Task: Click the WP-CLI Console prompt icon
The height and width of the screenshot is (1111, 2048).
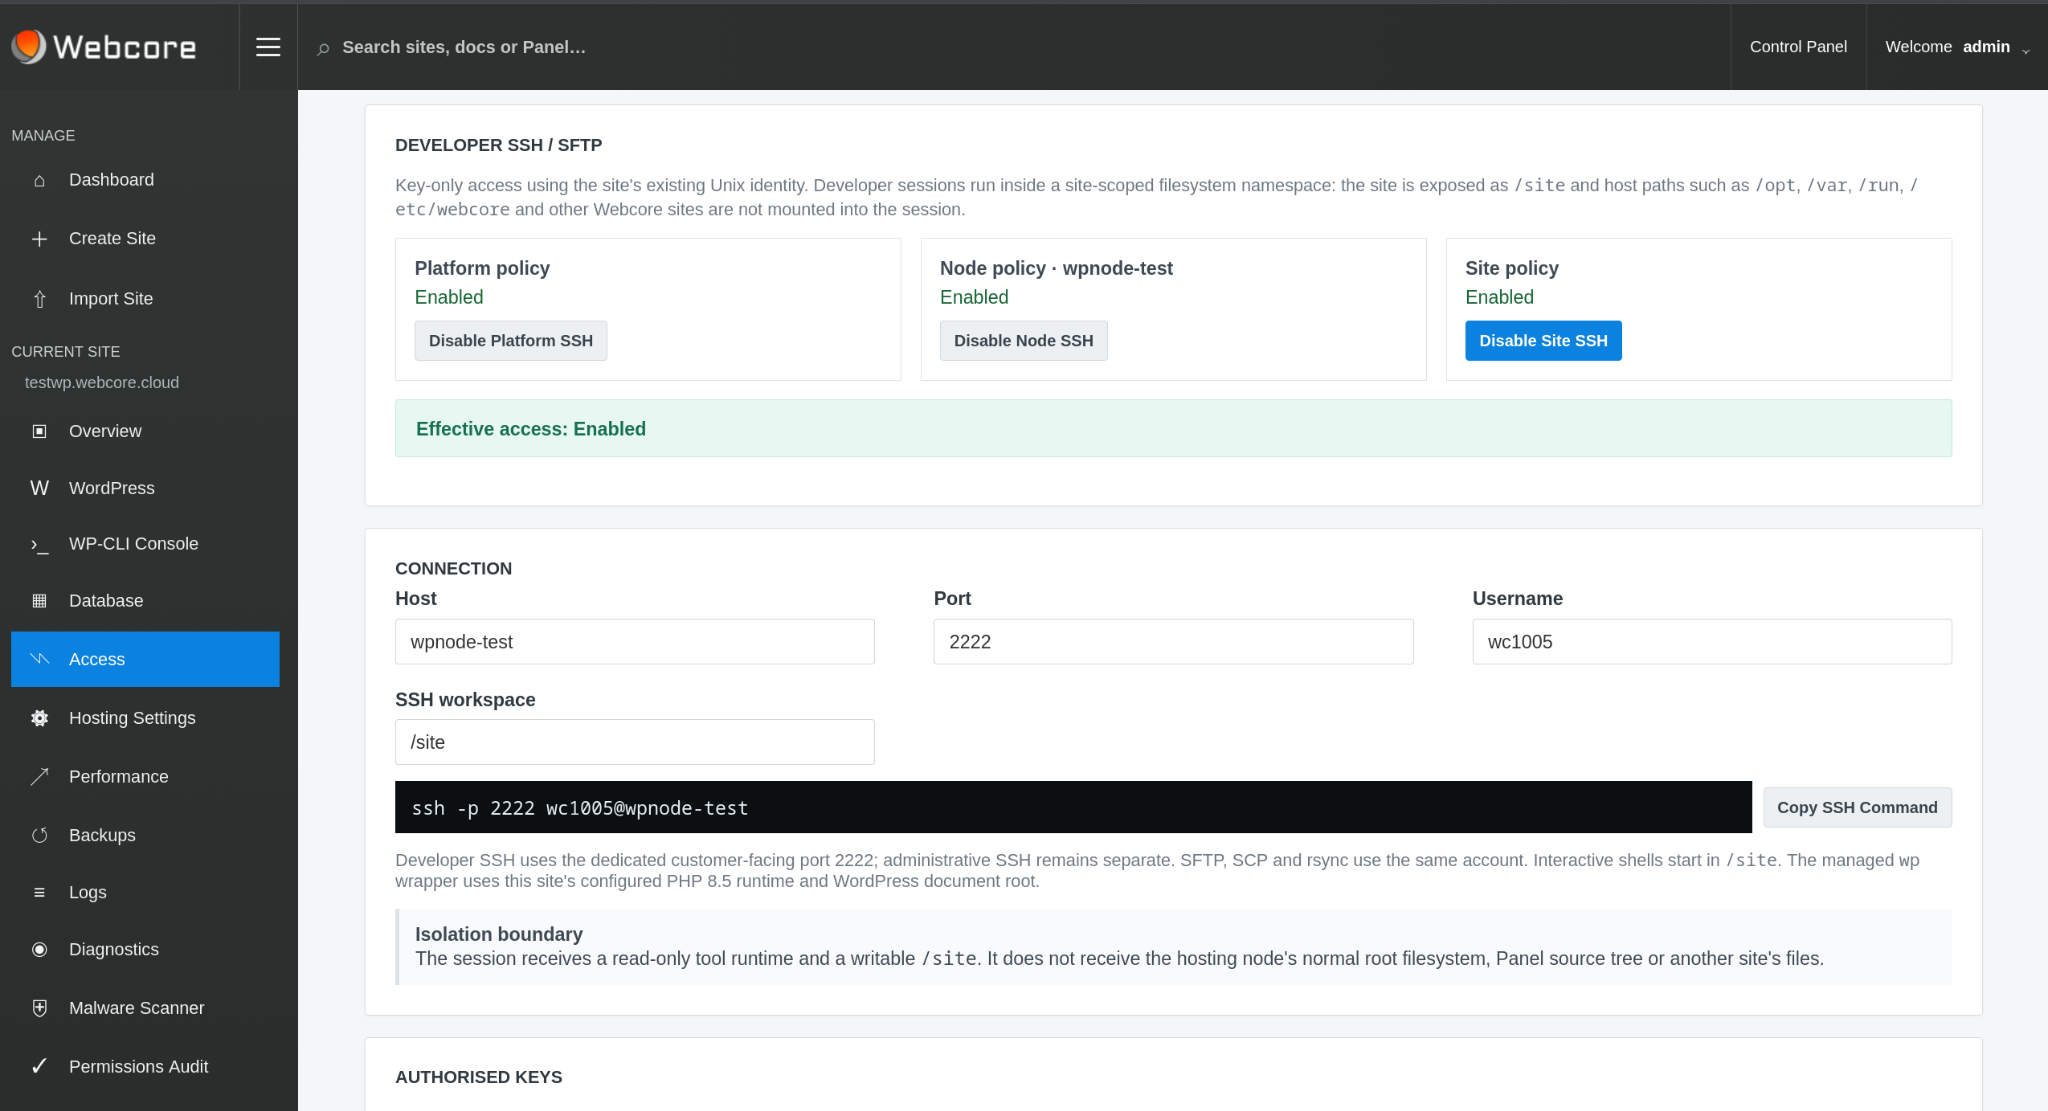Action: coord(39,545)
